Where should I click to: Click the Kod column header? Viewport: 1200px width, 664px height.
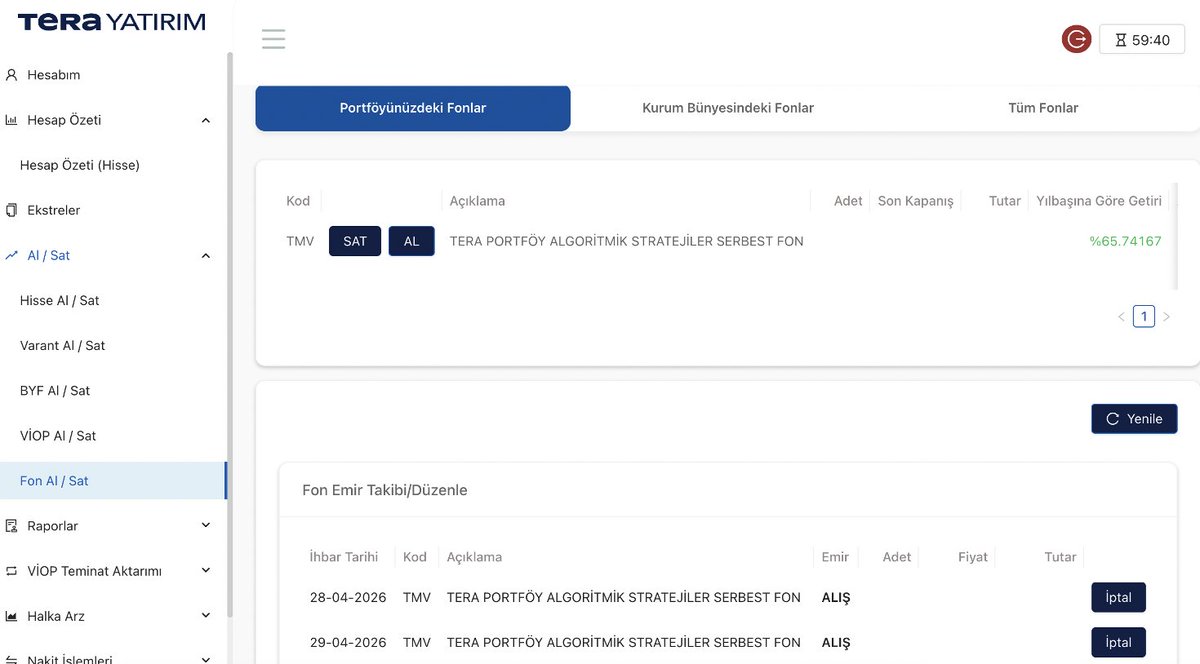coord(298,201)
